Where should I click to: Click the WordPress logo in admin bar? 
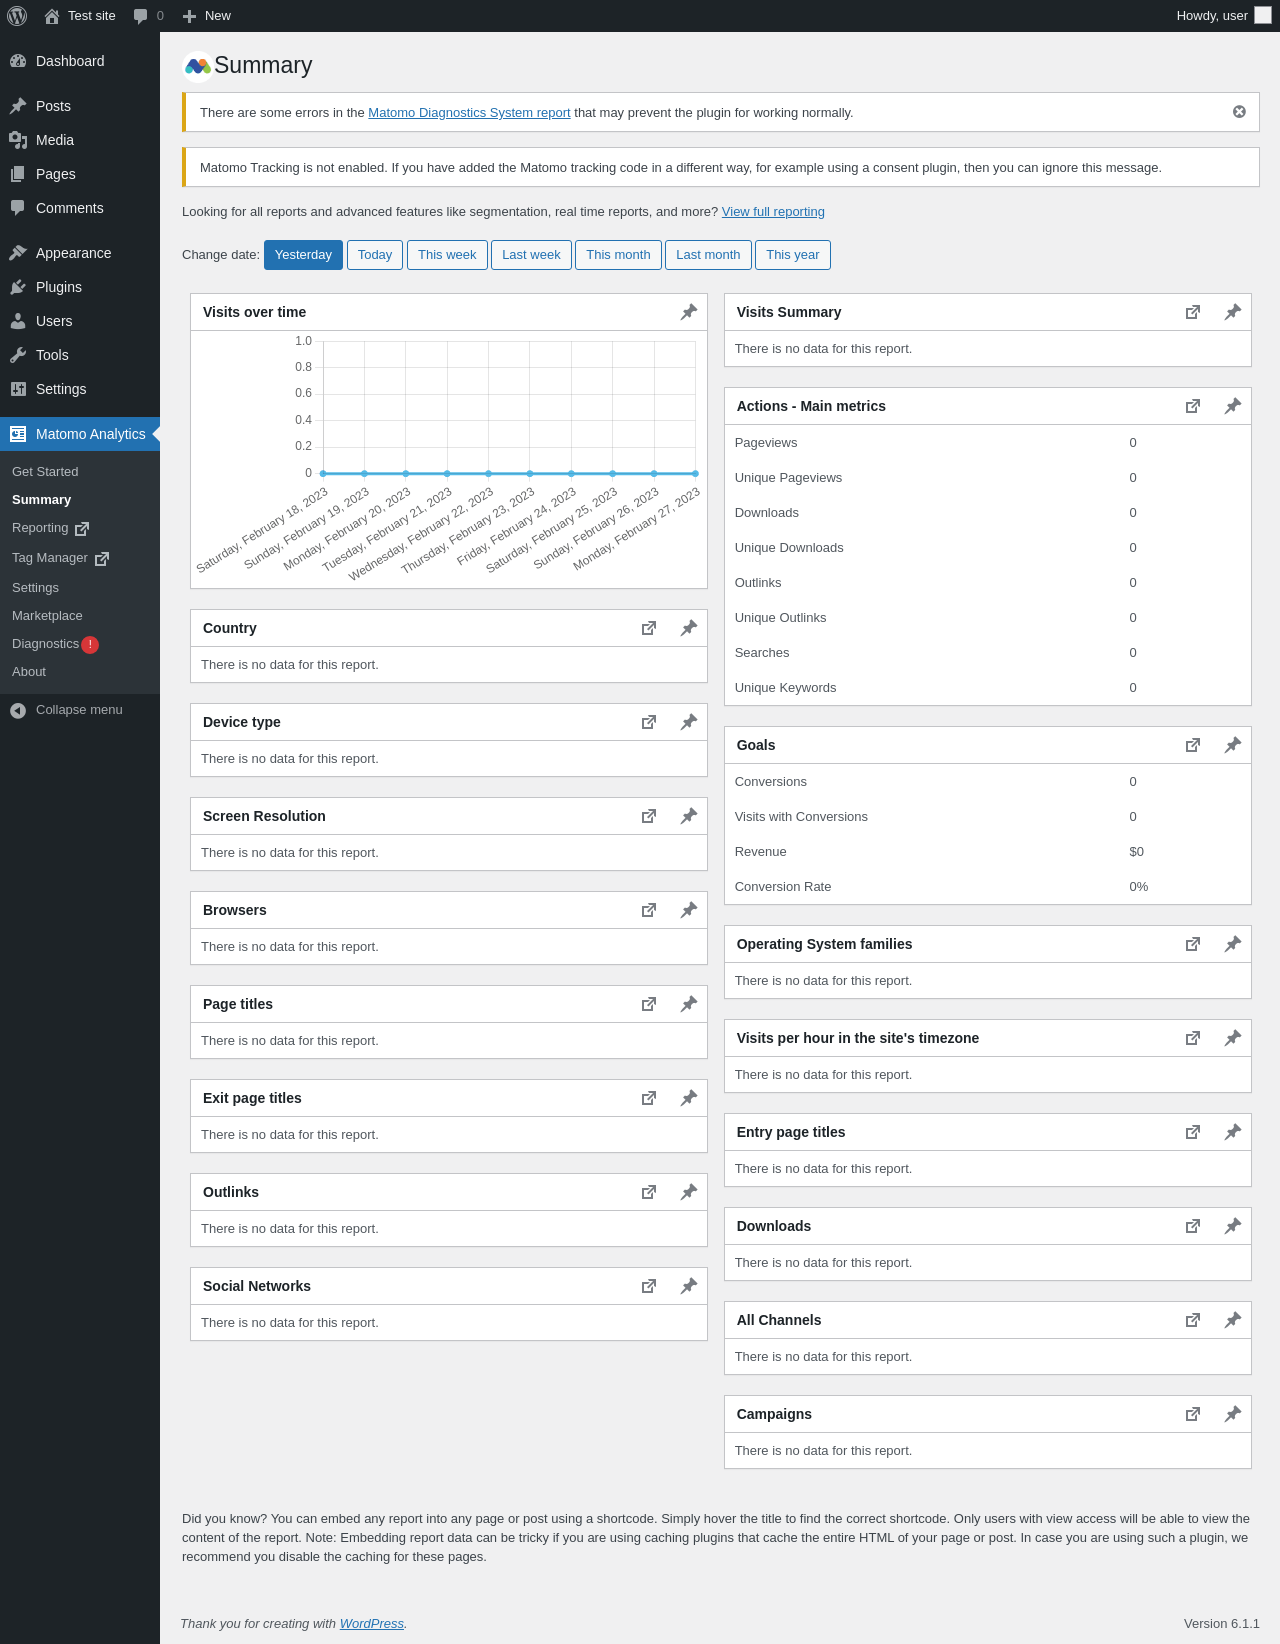point(17,16)
